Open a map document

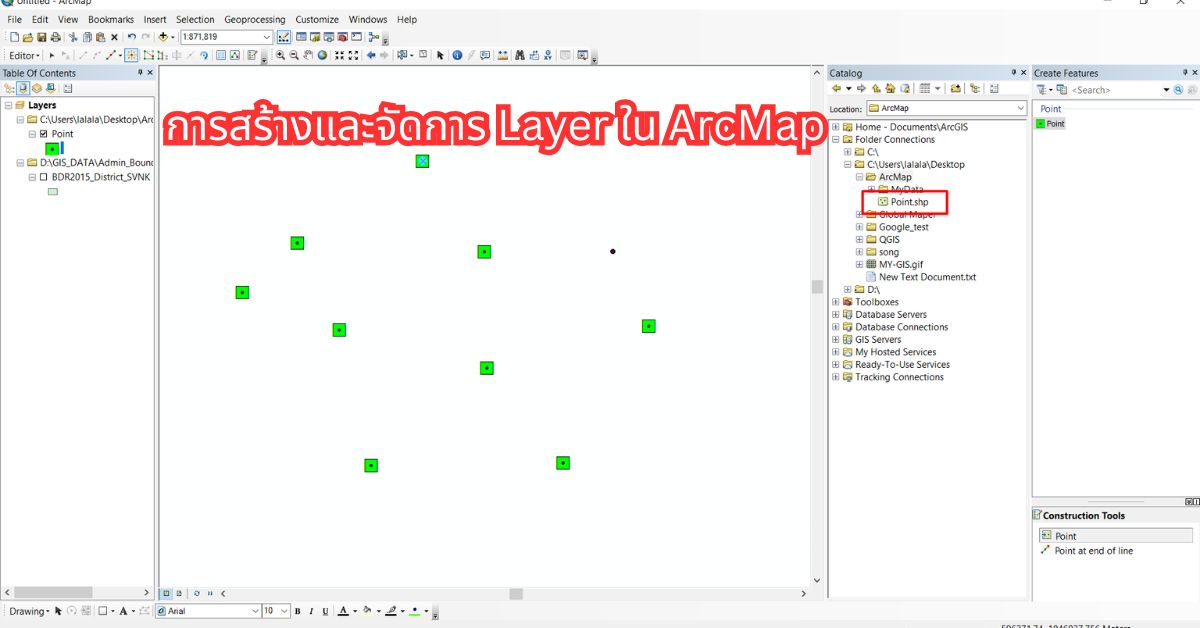click(x=28, y=37)
